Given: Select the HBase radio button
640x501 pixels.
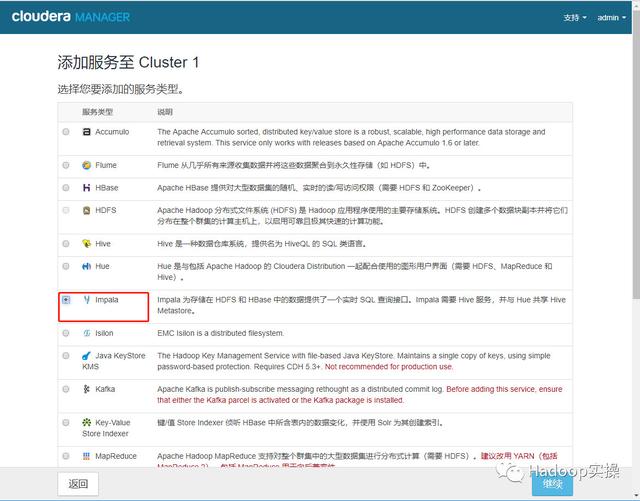Looking at the screenshot, I should (x=66, y=187).
